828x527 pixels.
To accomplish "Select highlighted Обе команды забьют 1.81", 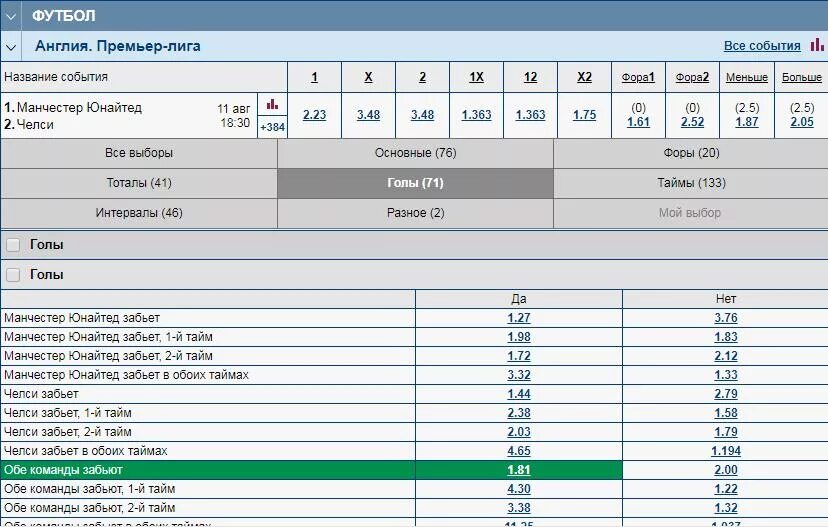I will tap(519, 470).
